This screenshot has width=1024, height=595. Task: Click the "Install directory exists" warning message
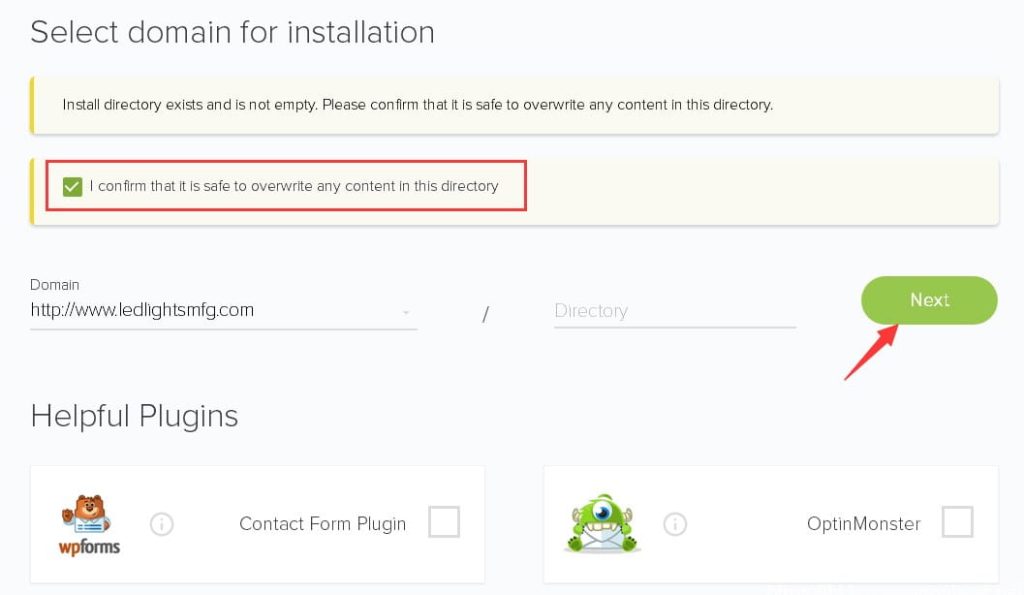(417, 104)
